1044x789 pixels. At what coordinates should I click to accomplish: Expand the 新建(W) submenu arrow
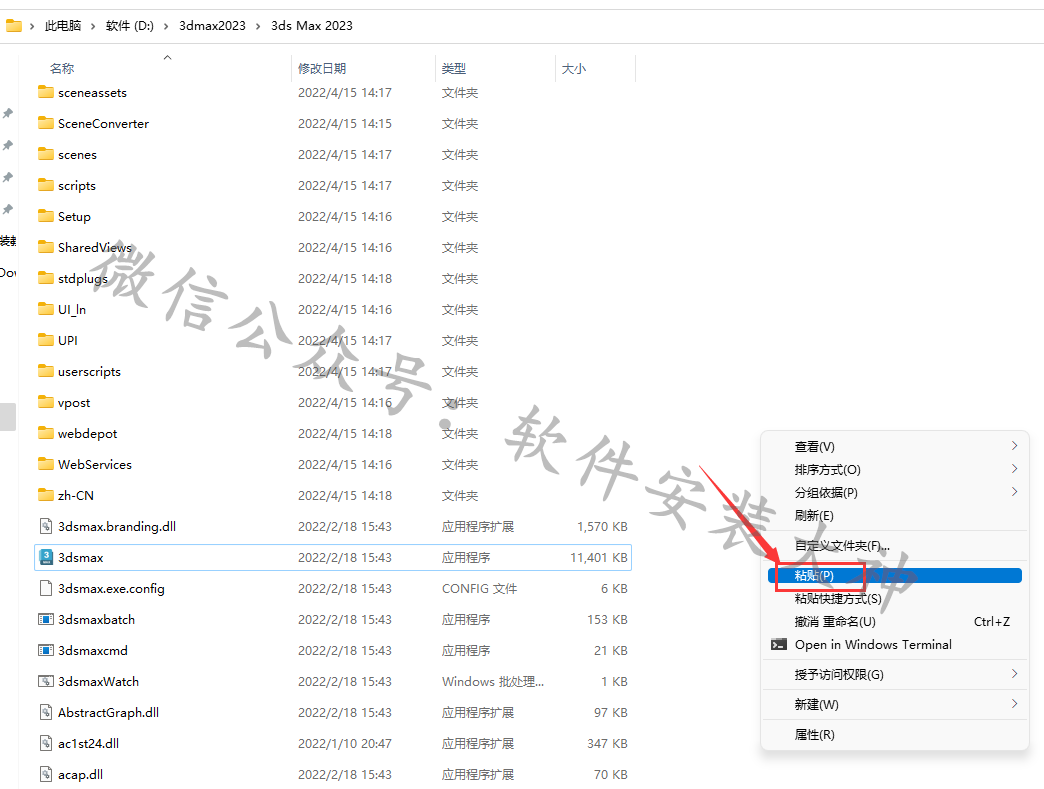(x=1014, y=703)
